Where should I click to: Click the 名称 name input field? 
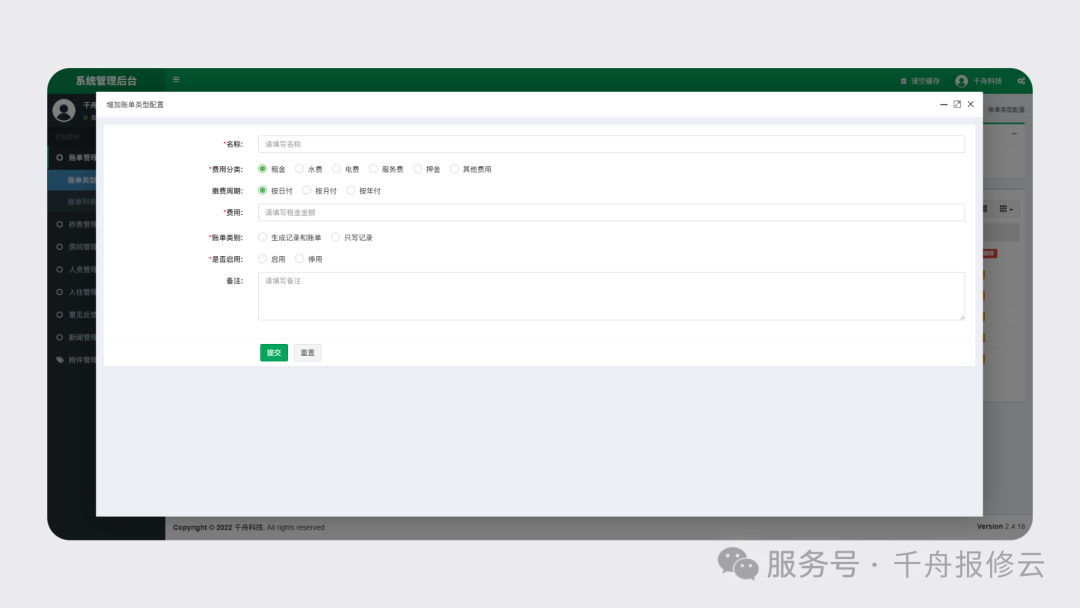(x=610, y=143)
